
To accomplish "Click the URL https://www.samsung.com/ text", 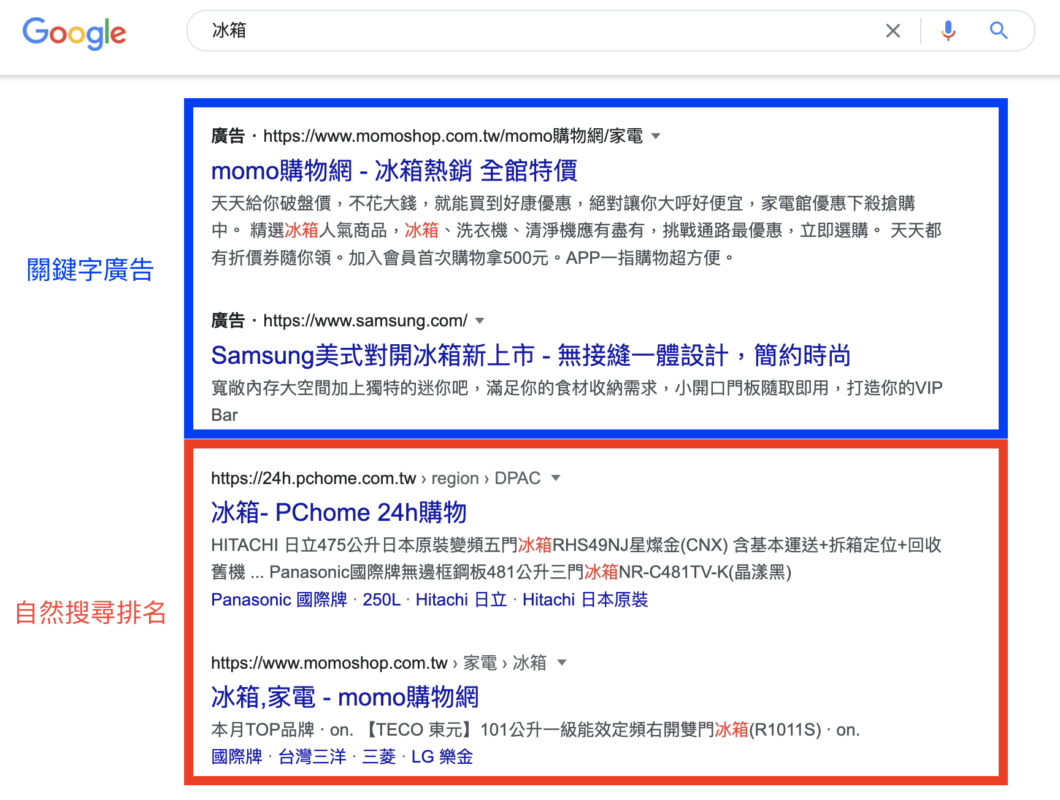I will 365,321.
